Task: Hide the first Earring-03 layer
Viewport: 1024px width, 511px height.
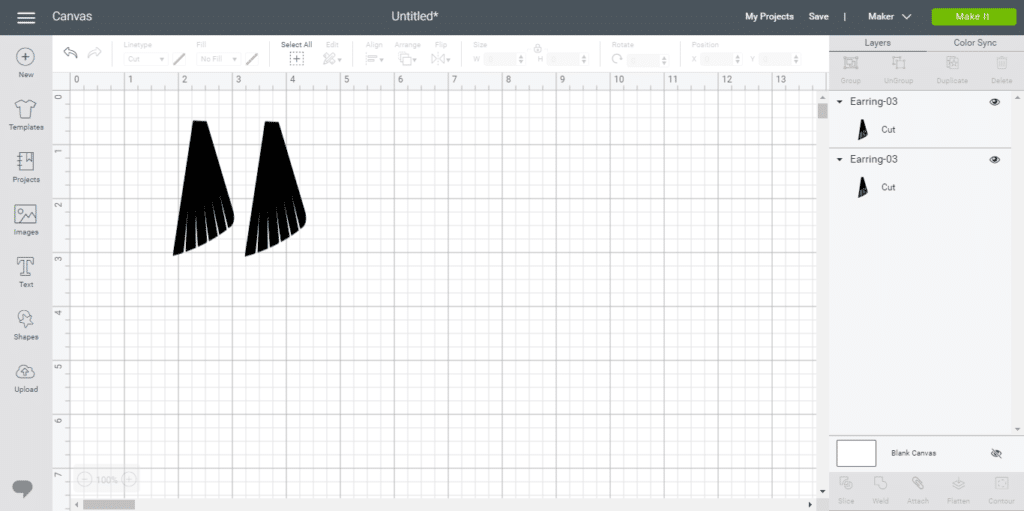Action: [994, 102]
